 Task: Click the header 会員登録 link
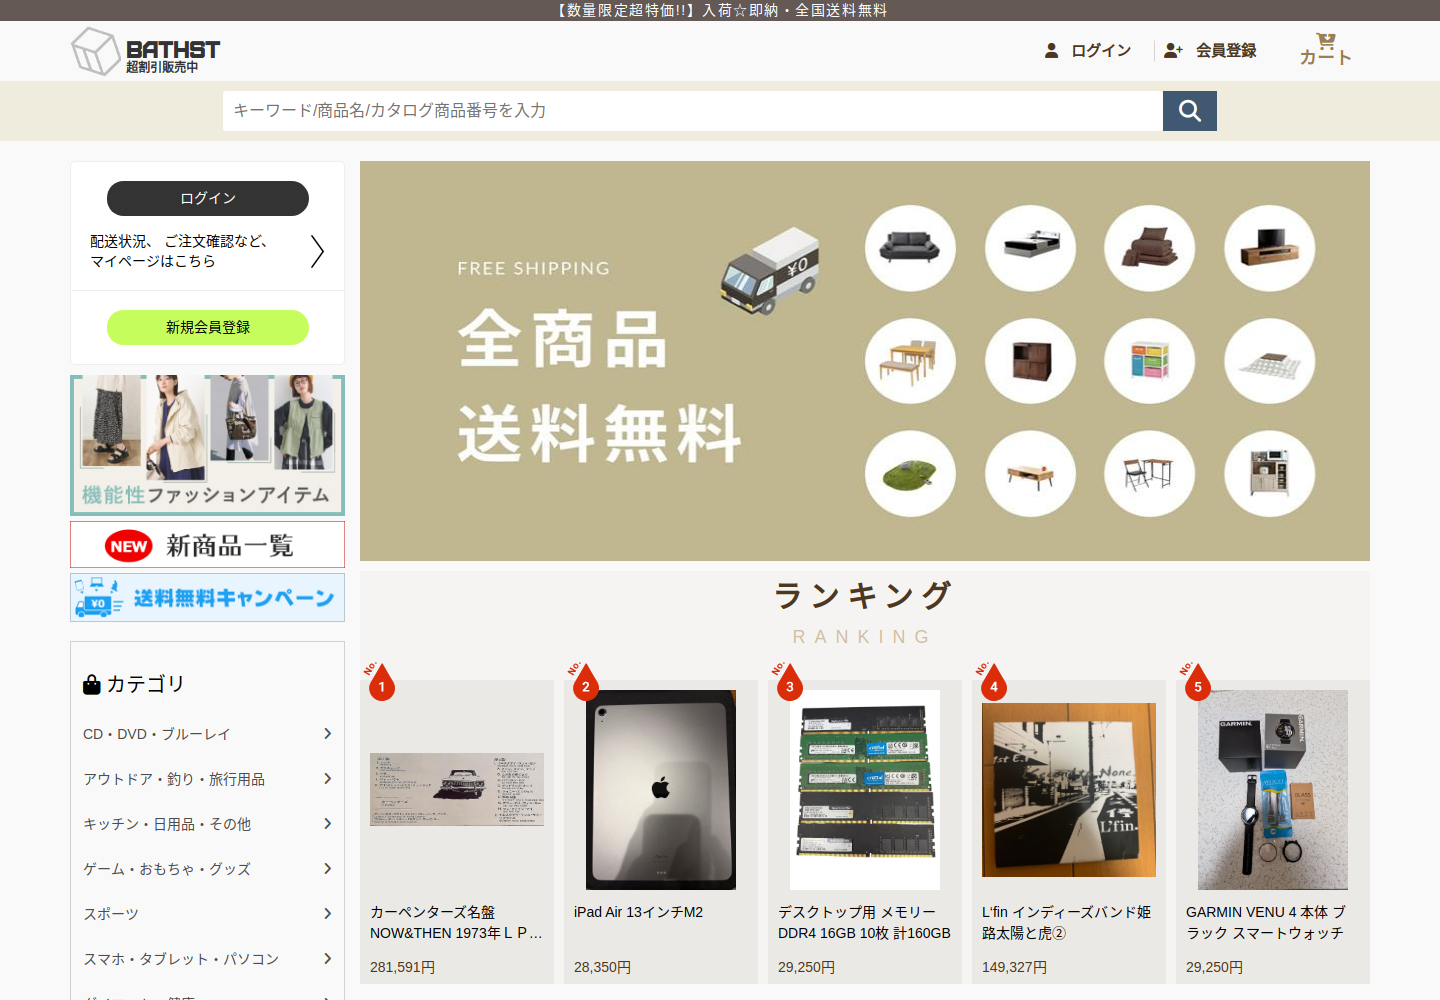pyautogui.click(x=1226, y=50)
